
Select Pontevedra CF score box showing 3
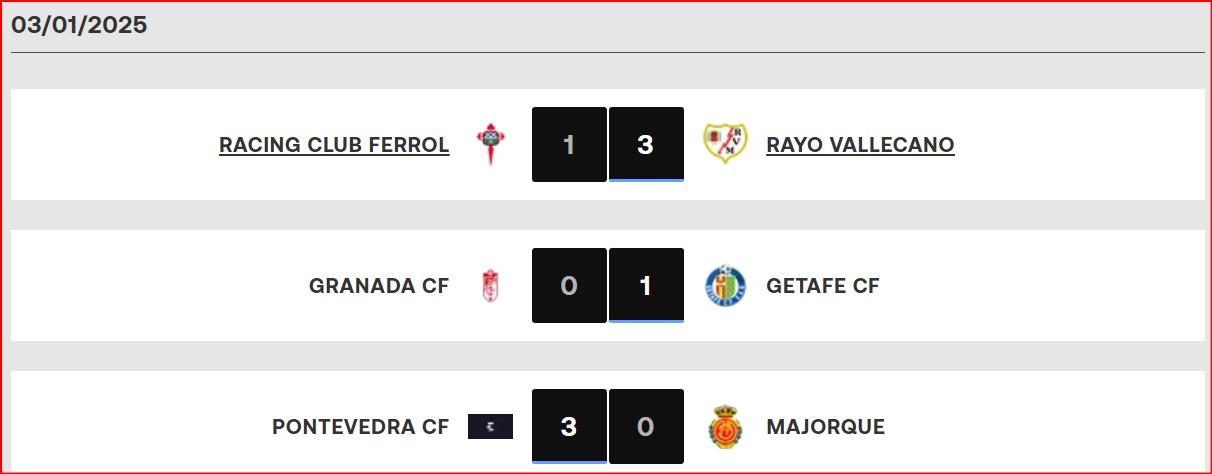click(569, 426)
